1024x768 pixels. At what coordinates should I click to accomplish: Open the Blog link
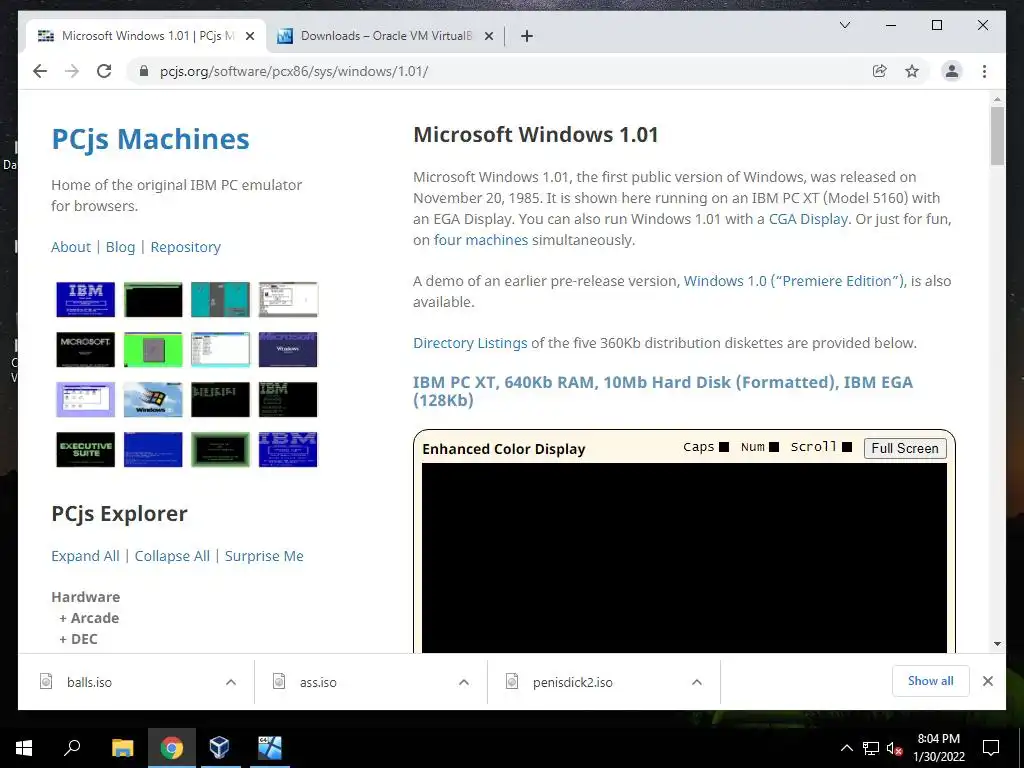(x=120, y=247)
